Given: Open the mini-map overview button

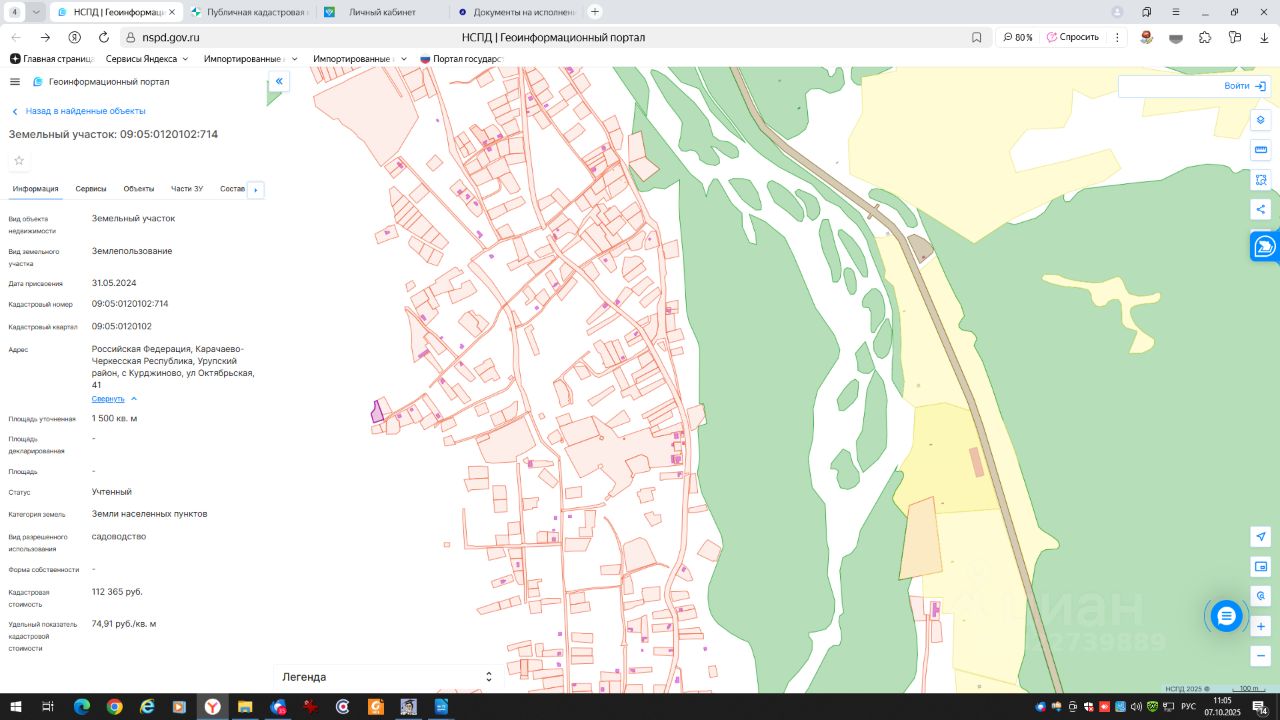Looking at the screenshot, I should pyautogui.click(x=1261, y=567).
